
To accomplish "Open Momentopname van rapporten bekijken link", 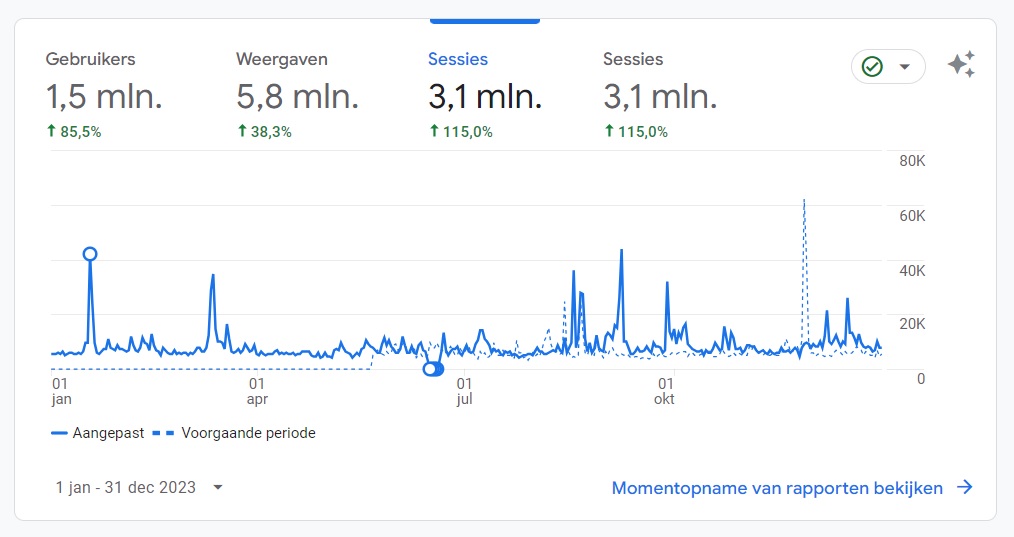I will pyautogui.click(x=777, y=488).
